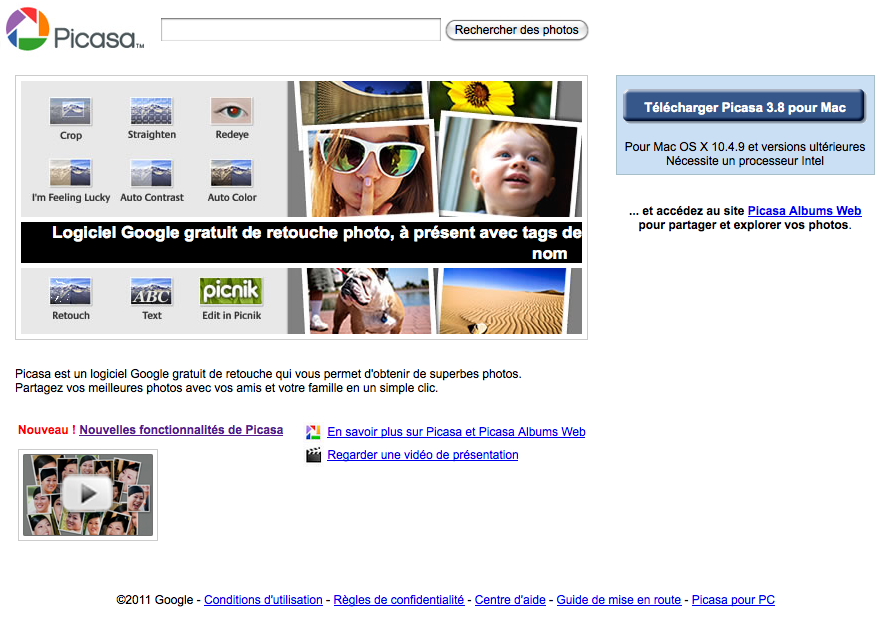Image resolution: width=890 pixels, height=621 pixels.
Task: Select the Auto Contrast icon
Action: point(152,173)
